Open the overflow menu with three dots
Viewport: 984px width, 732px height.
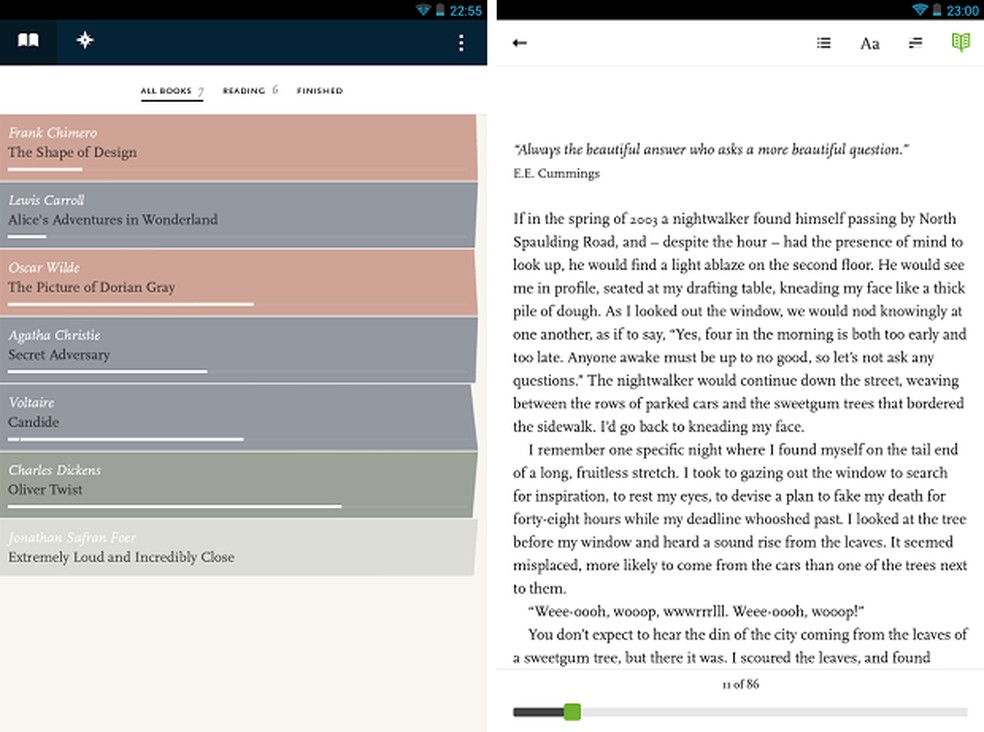point(461,43)
